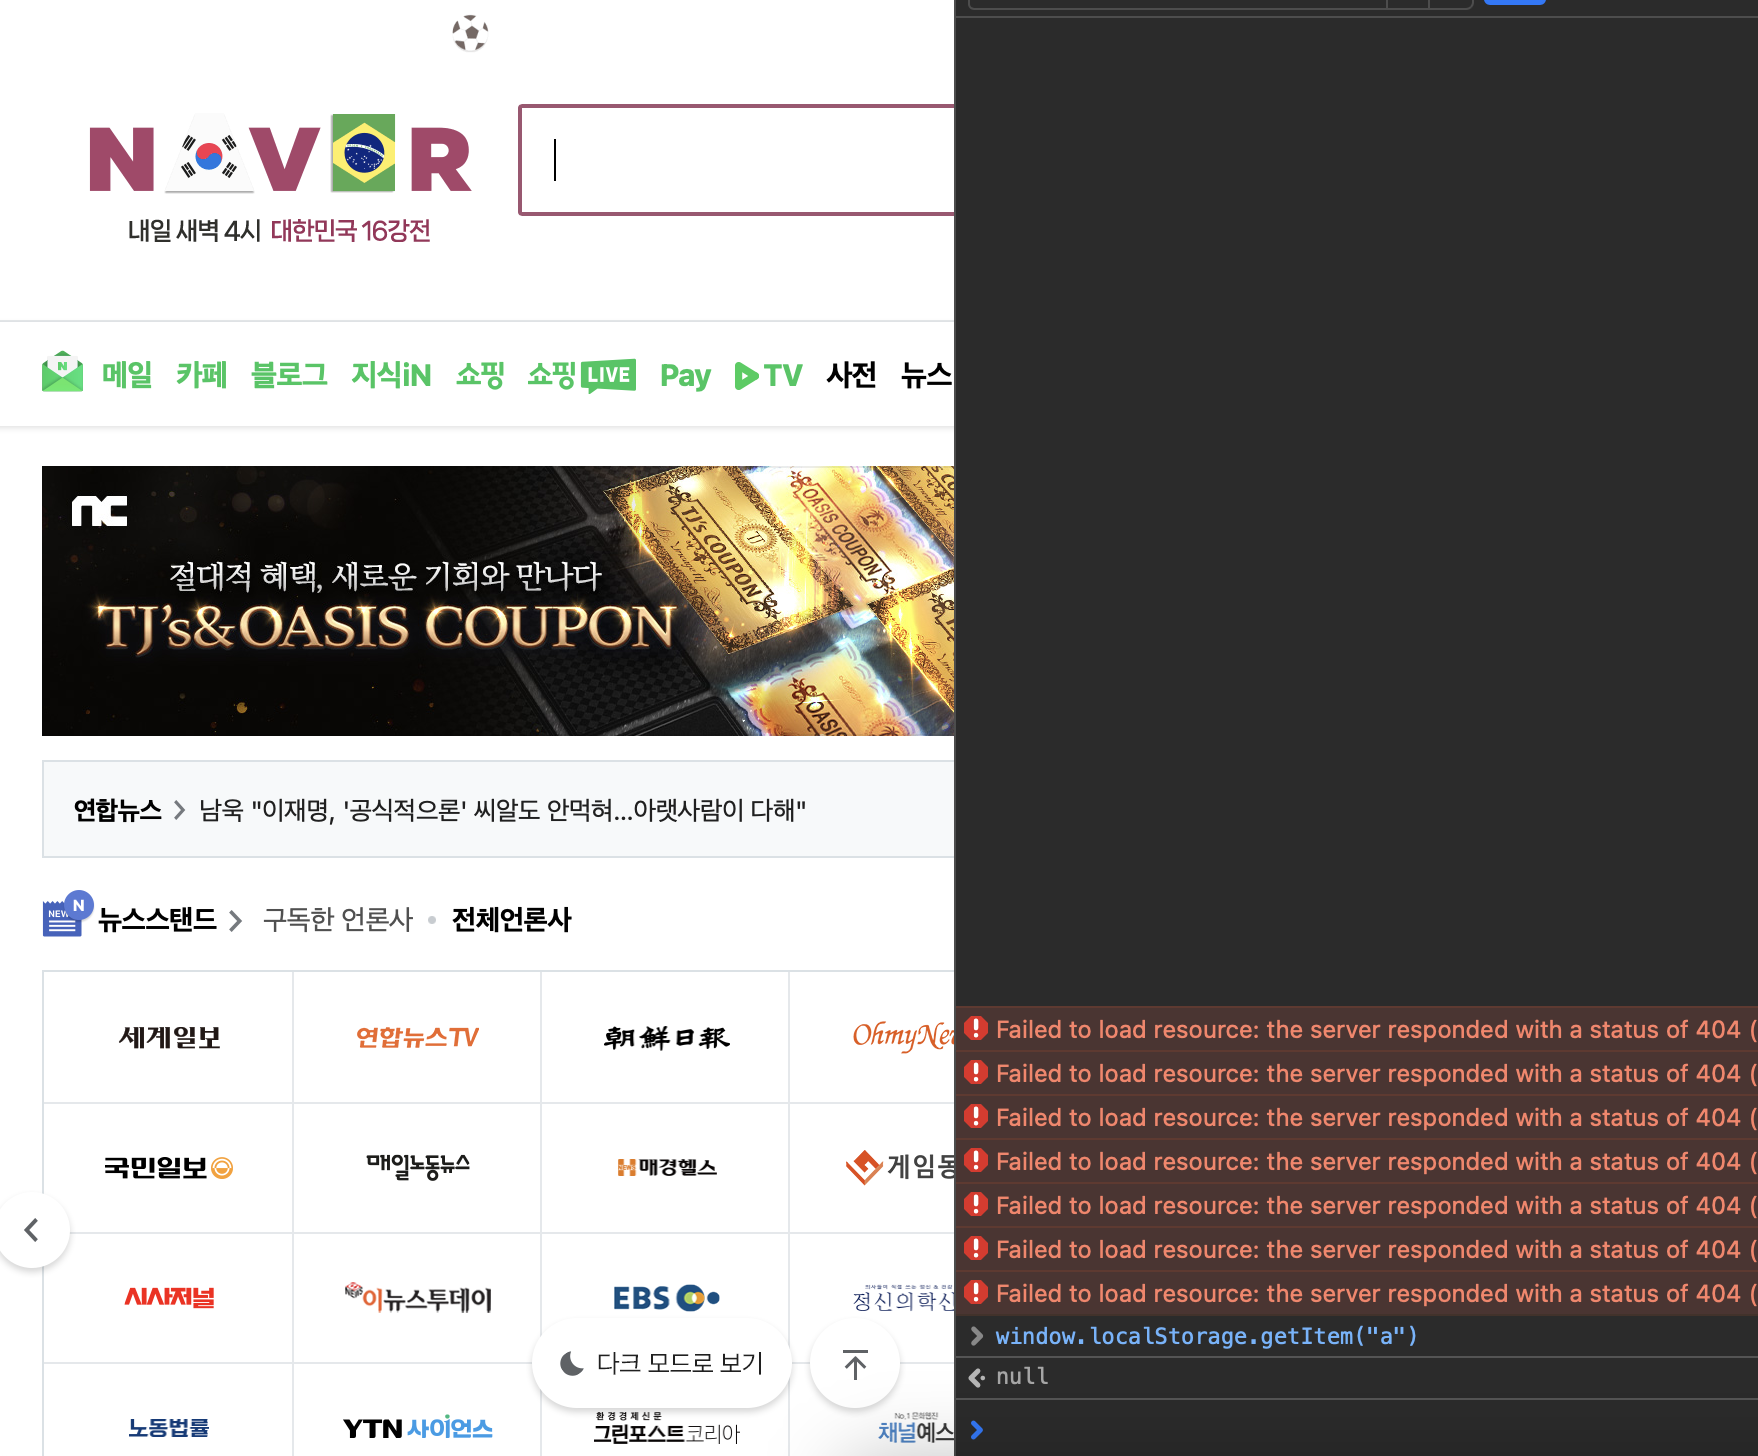Viewport: 1758px width, 1456px height.
Task: Open Naver TV link
Action: (x=768, y=375)
